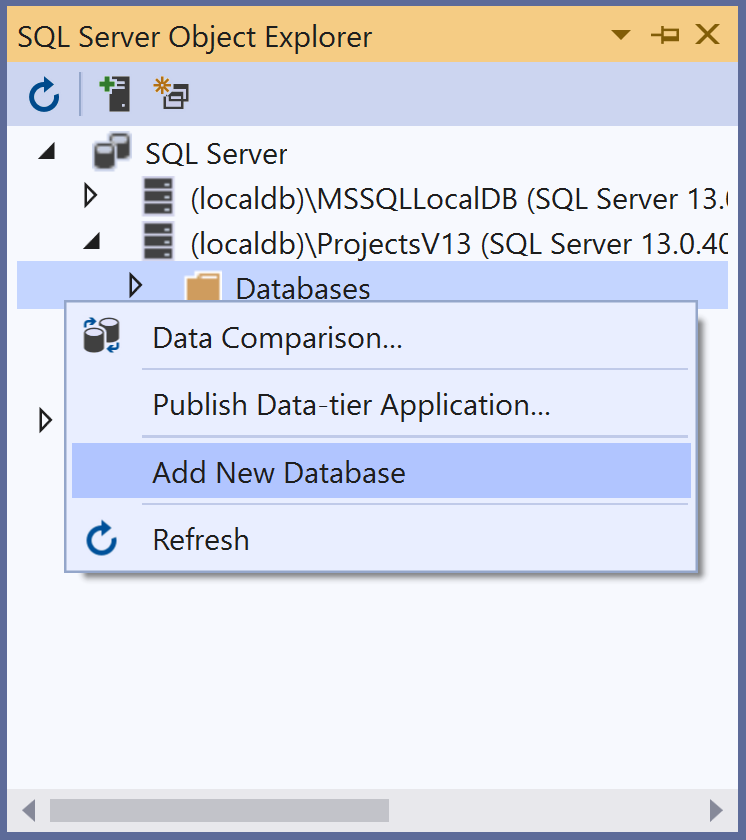Click the SQL Server Object Explorer title
This screenshot has height=840, width=746.
pos(195,38)
